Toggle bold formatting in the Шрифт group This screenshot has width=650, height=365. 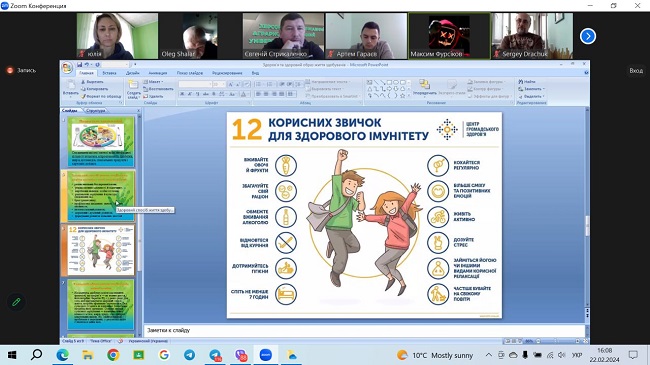tap(182, 94)
